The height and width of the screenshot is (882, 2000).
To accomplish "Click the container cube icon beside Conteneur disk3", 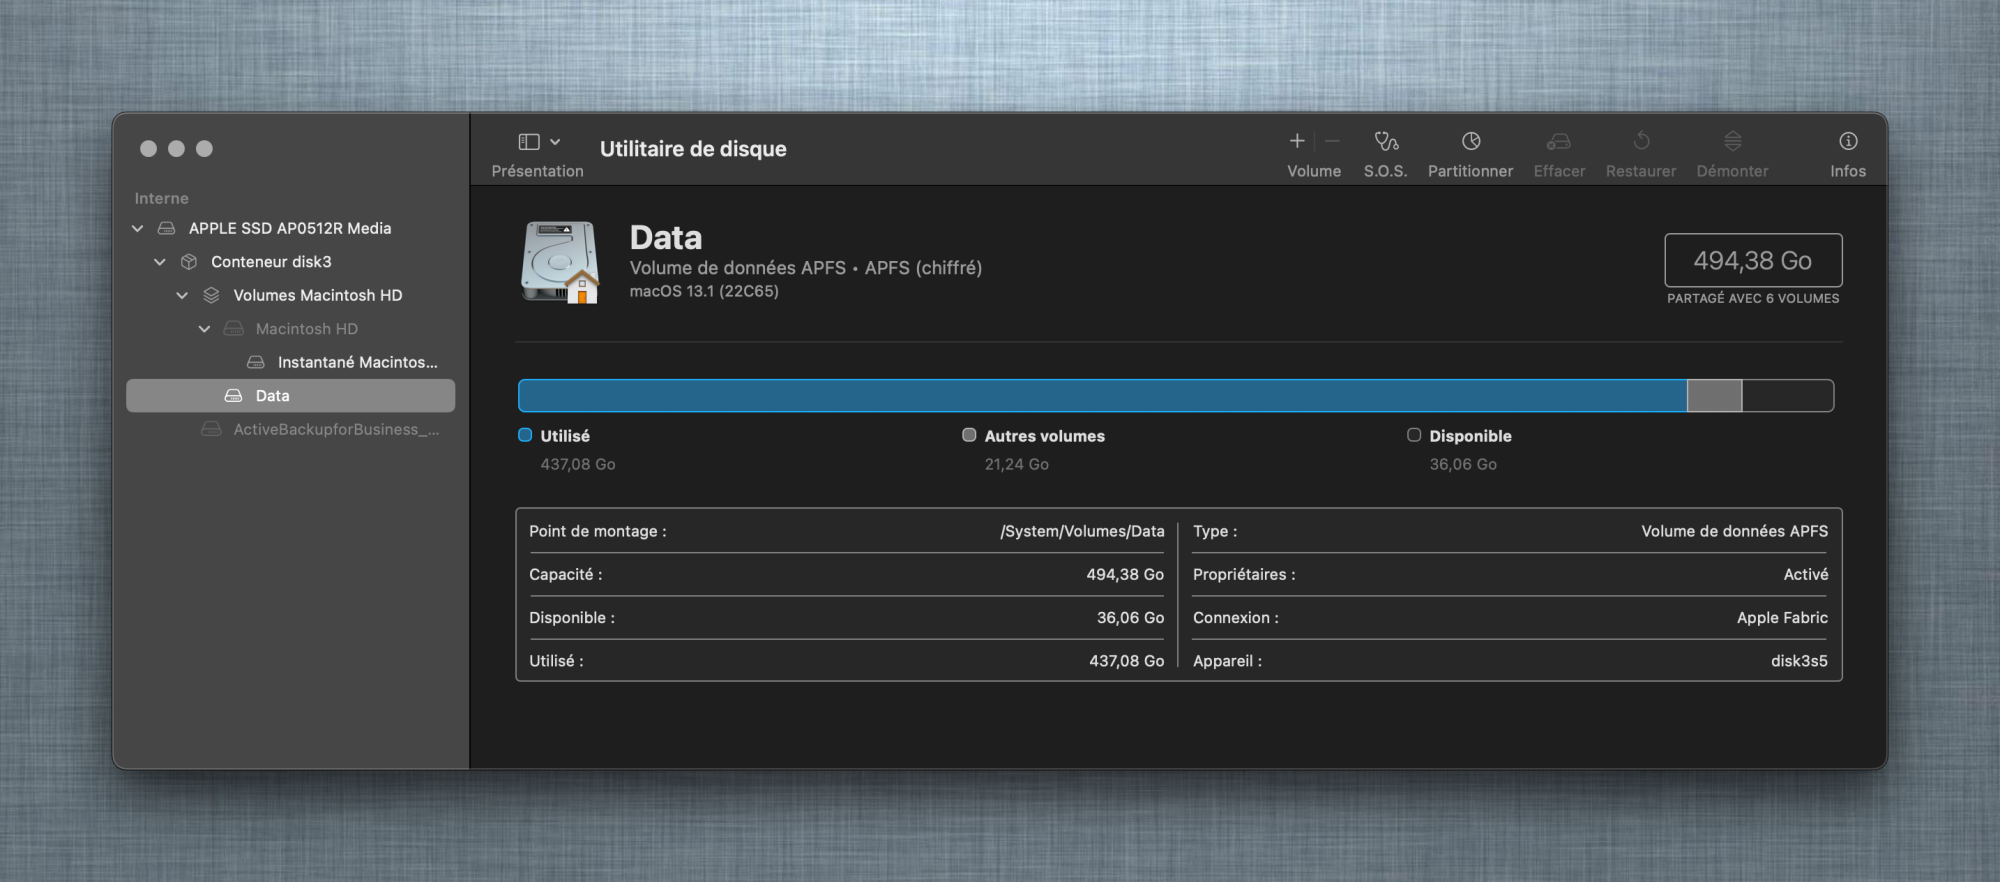I will point(189,262).
